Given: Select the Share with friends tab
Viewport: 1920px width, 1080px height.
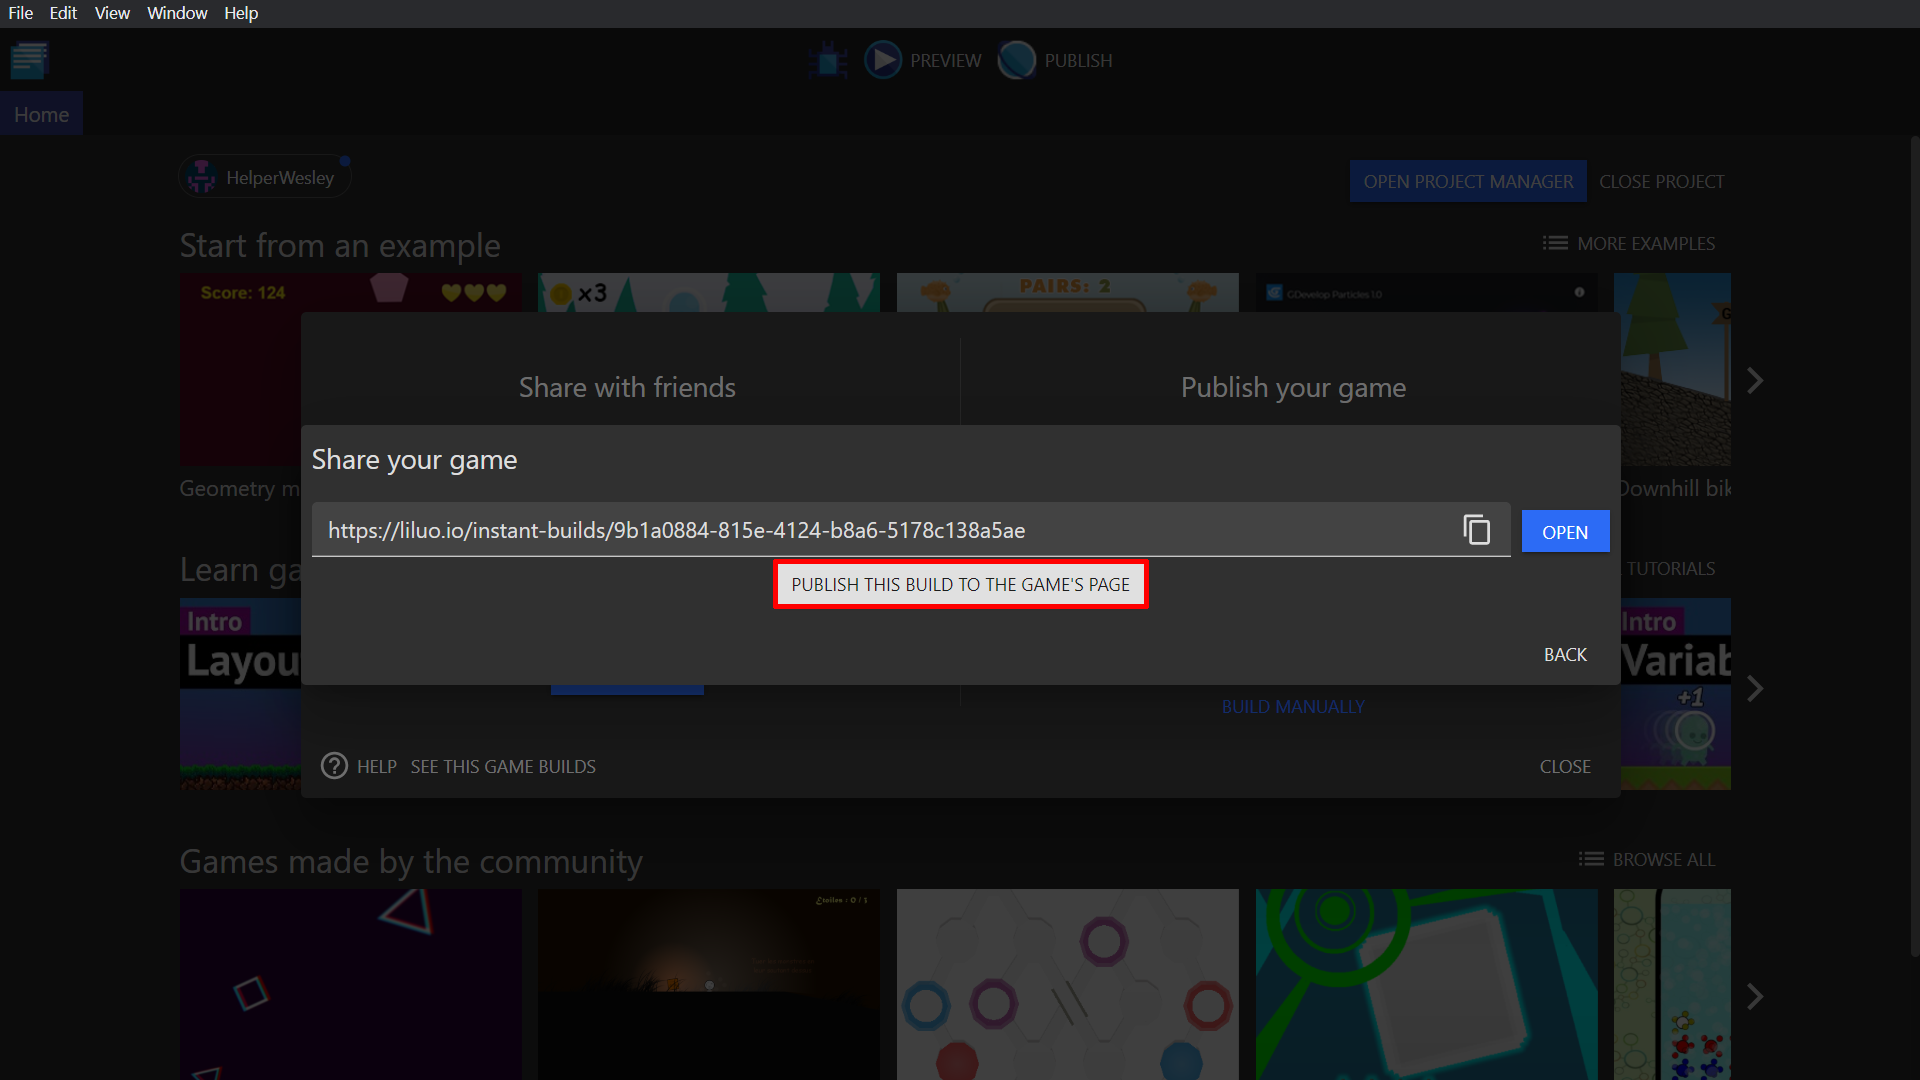Looking at the screenshot, I should coord(626,388).
